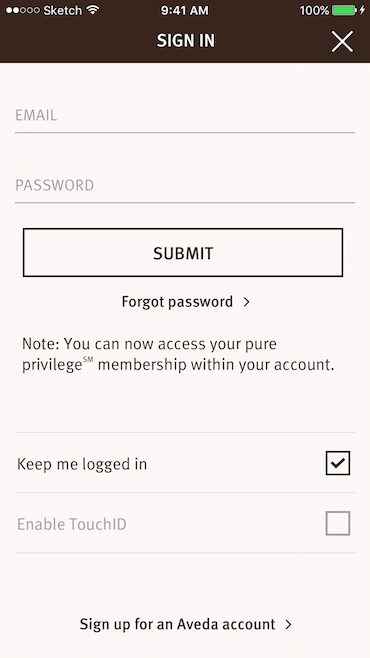Click the chevron after Aveda account link
Image resolution: width=370 pixels, height=658 pixels.
pos(288,624)
